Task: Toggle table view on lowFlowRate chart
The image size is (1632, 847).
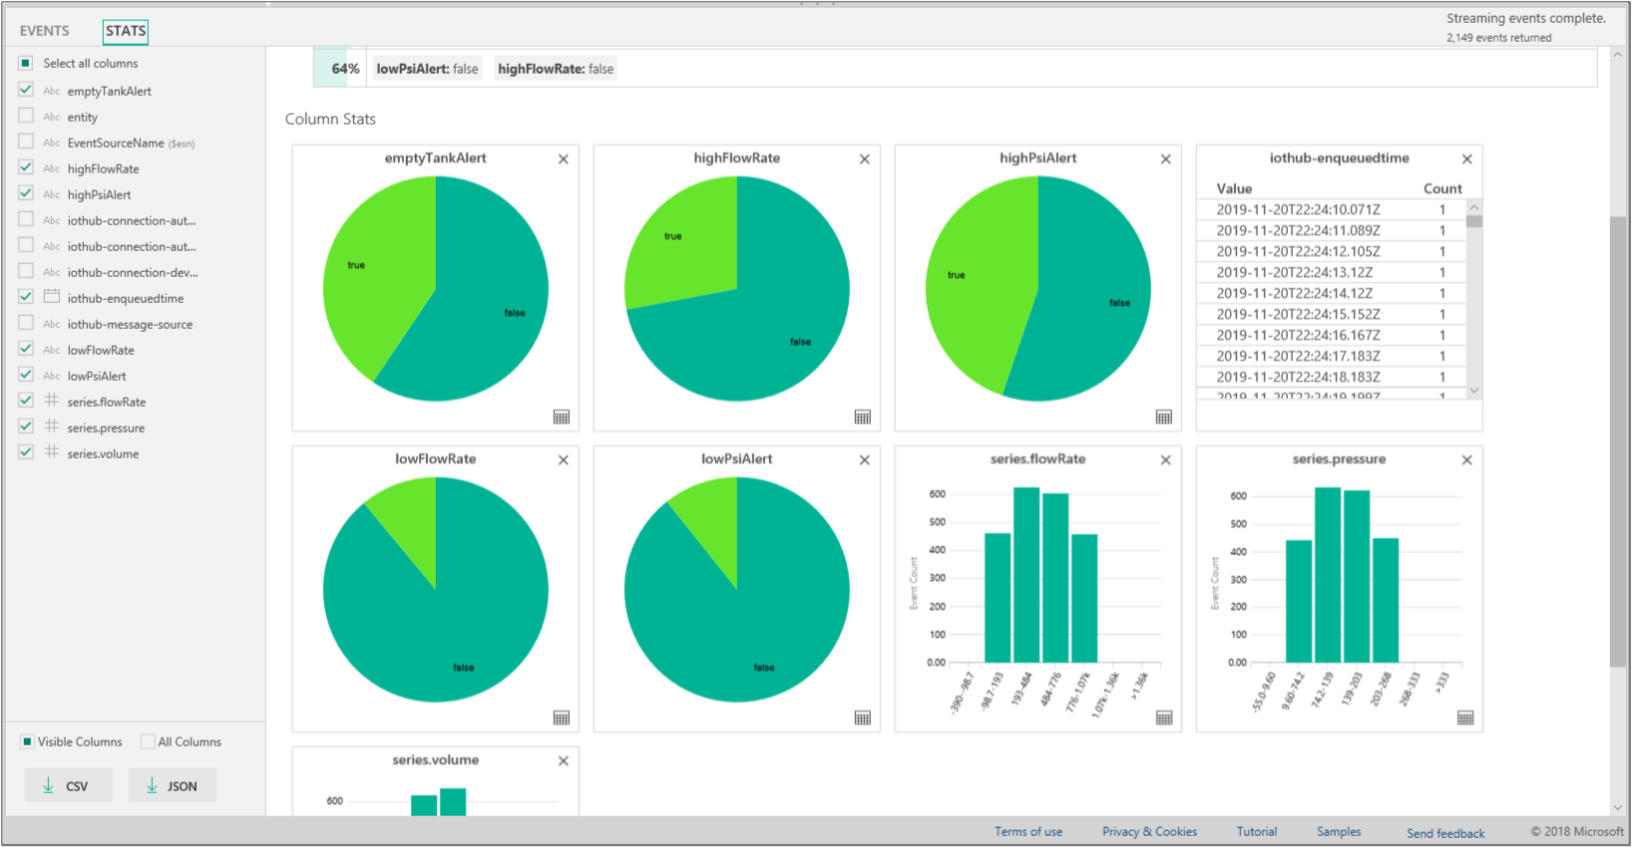Action: (x=562, y=718)
